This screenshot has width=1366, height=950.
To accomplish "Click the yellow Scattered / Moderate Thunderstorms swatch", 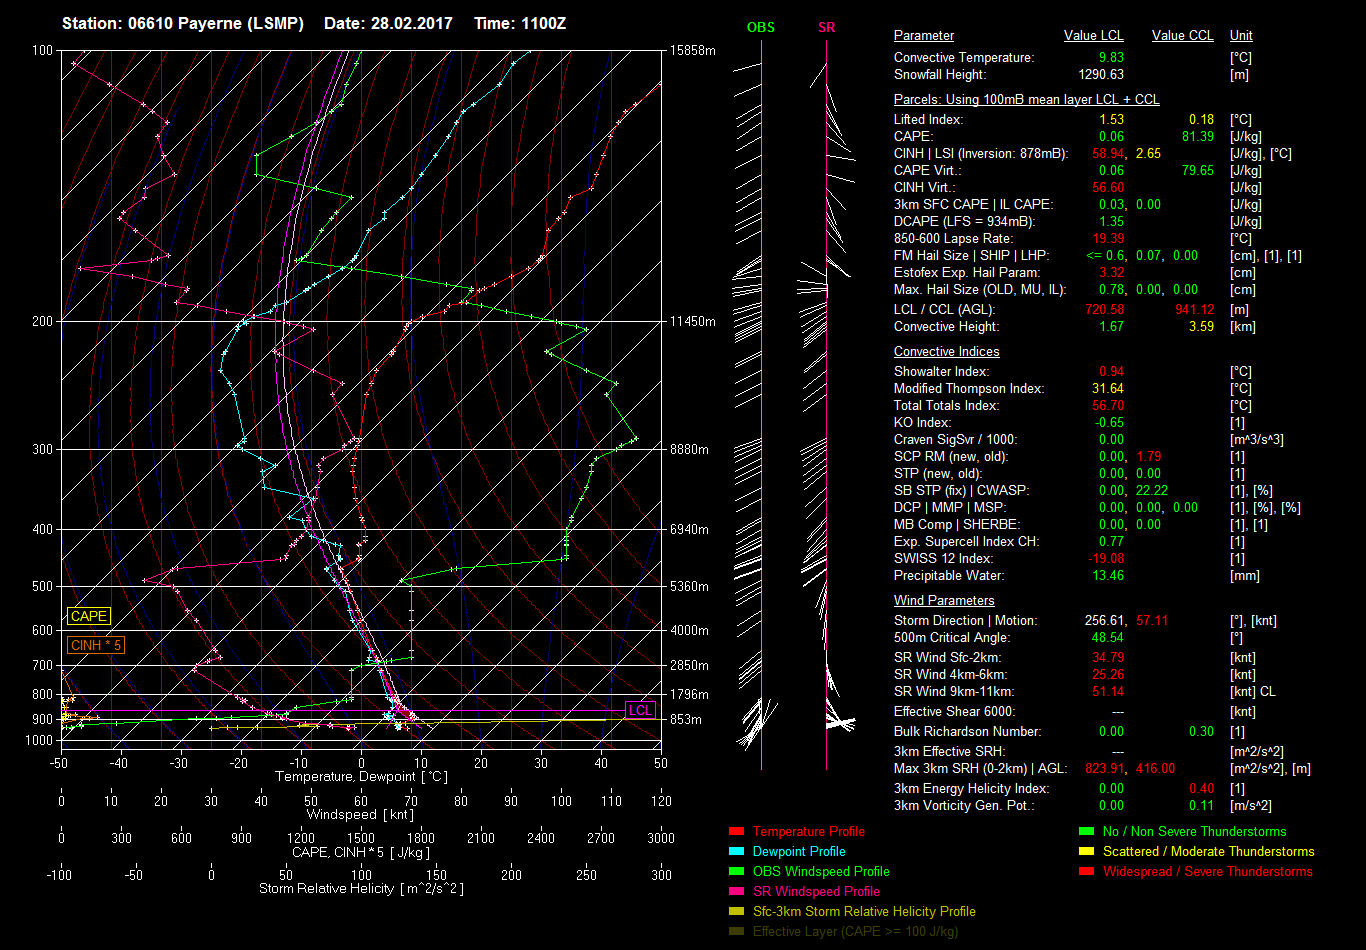I will pyautogui.click(x=1086, y=852).
